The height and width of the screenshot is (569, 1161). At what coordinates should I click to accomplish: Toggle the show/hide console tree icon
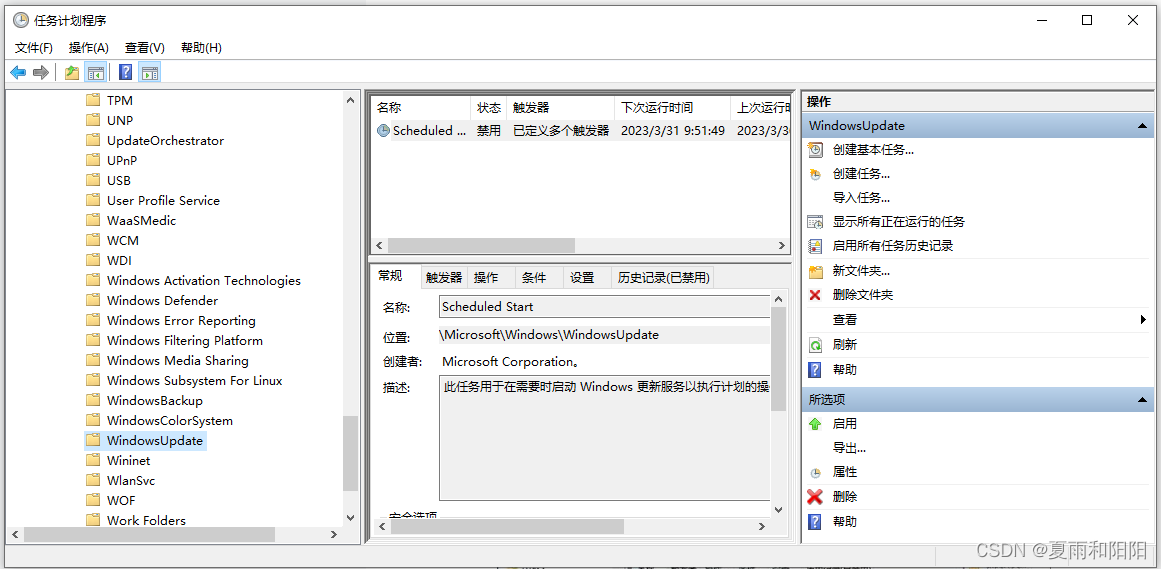[96, 73]
